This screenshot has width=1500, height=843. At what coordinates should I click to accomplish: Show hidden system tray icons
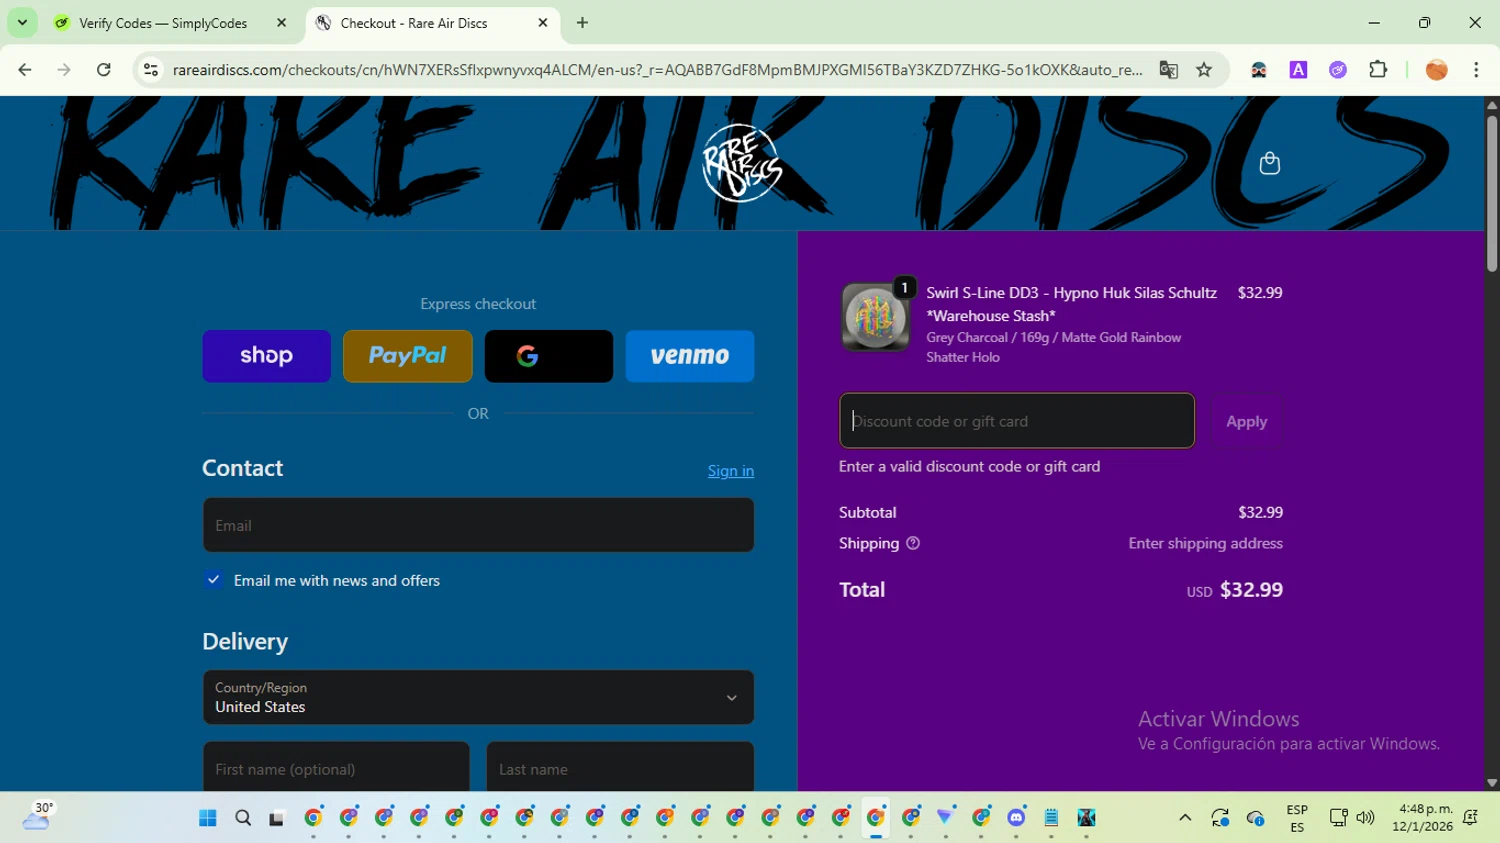pos(1185,818)
